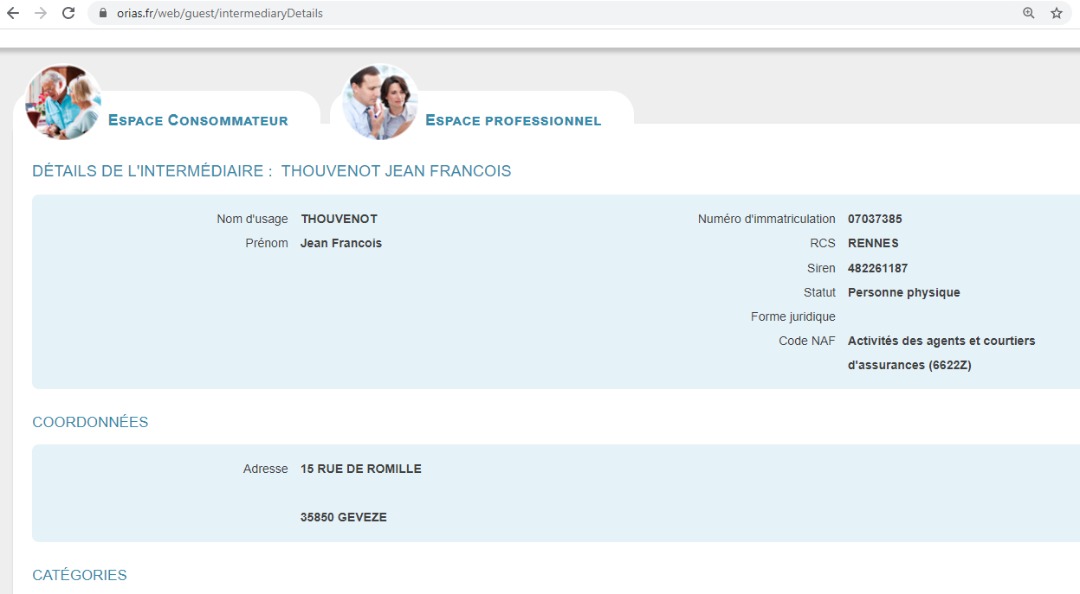
Task: Select the 'Code NAF' label
Action: click(x=807, y=341)
